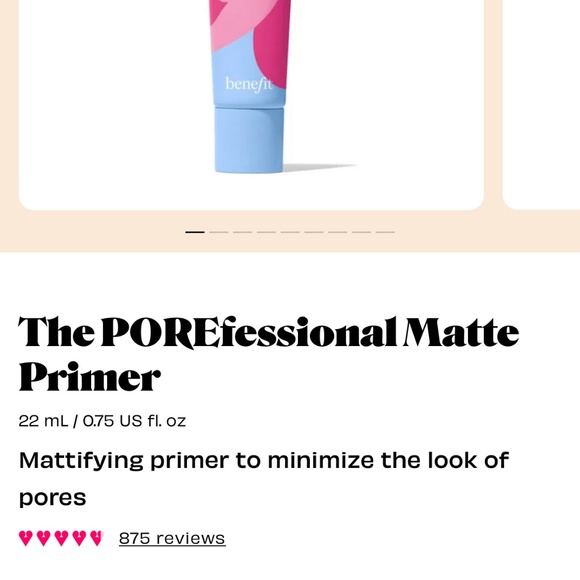Image resolution: width=580 pixels, height=580 pixels.
Task: Click the fourth heart rating icon
Action: pos(79,538)
